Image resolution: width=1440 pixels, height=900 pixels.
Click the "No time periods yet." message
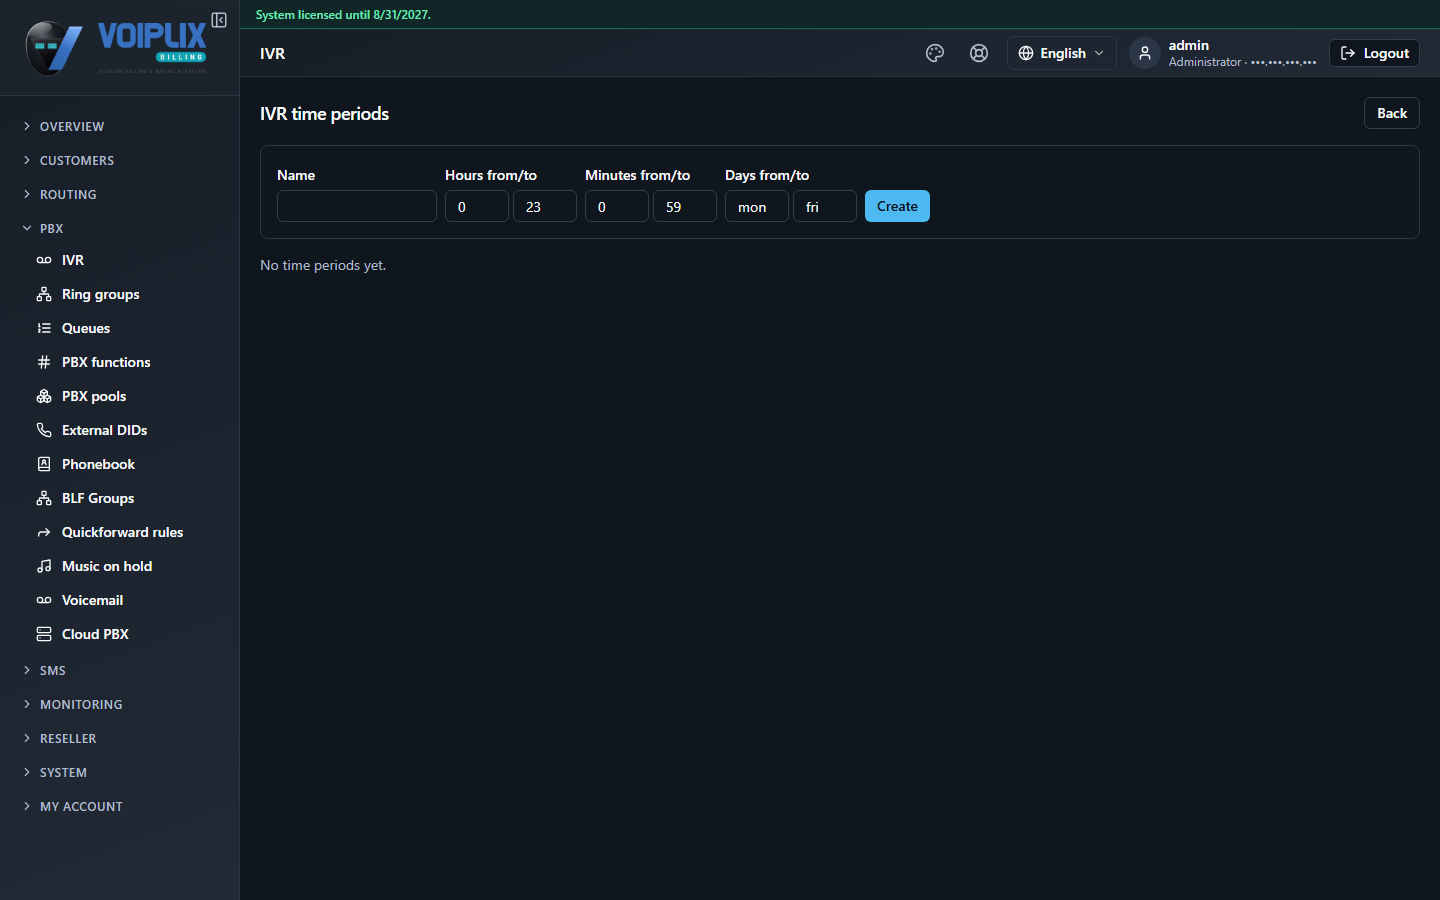323,265
